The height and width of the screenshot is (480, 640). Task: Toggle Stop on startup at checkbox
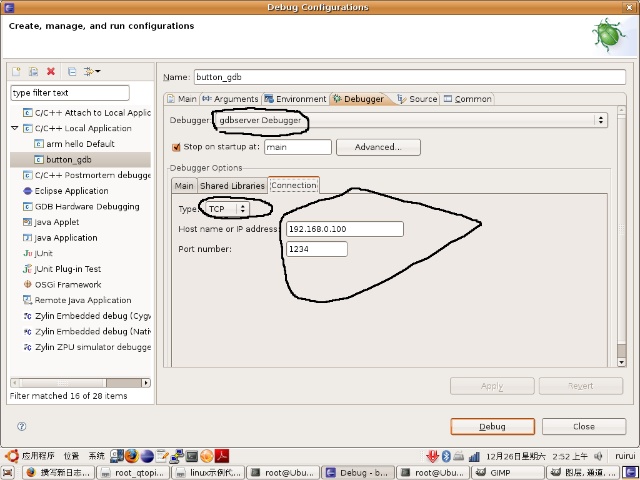pos(176,147)
